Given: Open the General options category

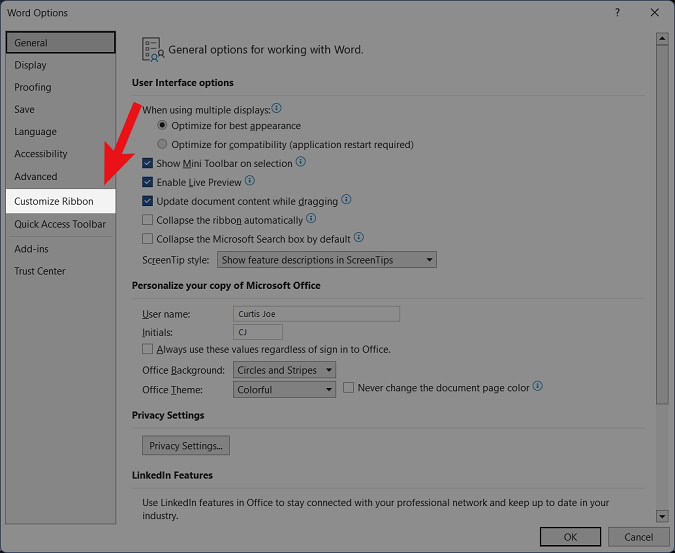Looking at the screenshot, I should tap(61, 43).
